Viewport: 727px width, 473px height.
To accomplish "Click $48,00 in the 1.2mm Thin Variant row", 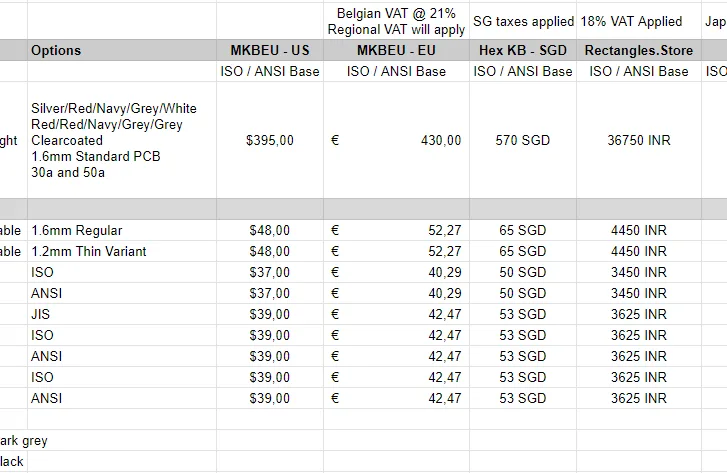I will tap(270, 251).
